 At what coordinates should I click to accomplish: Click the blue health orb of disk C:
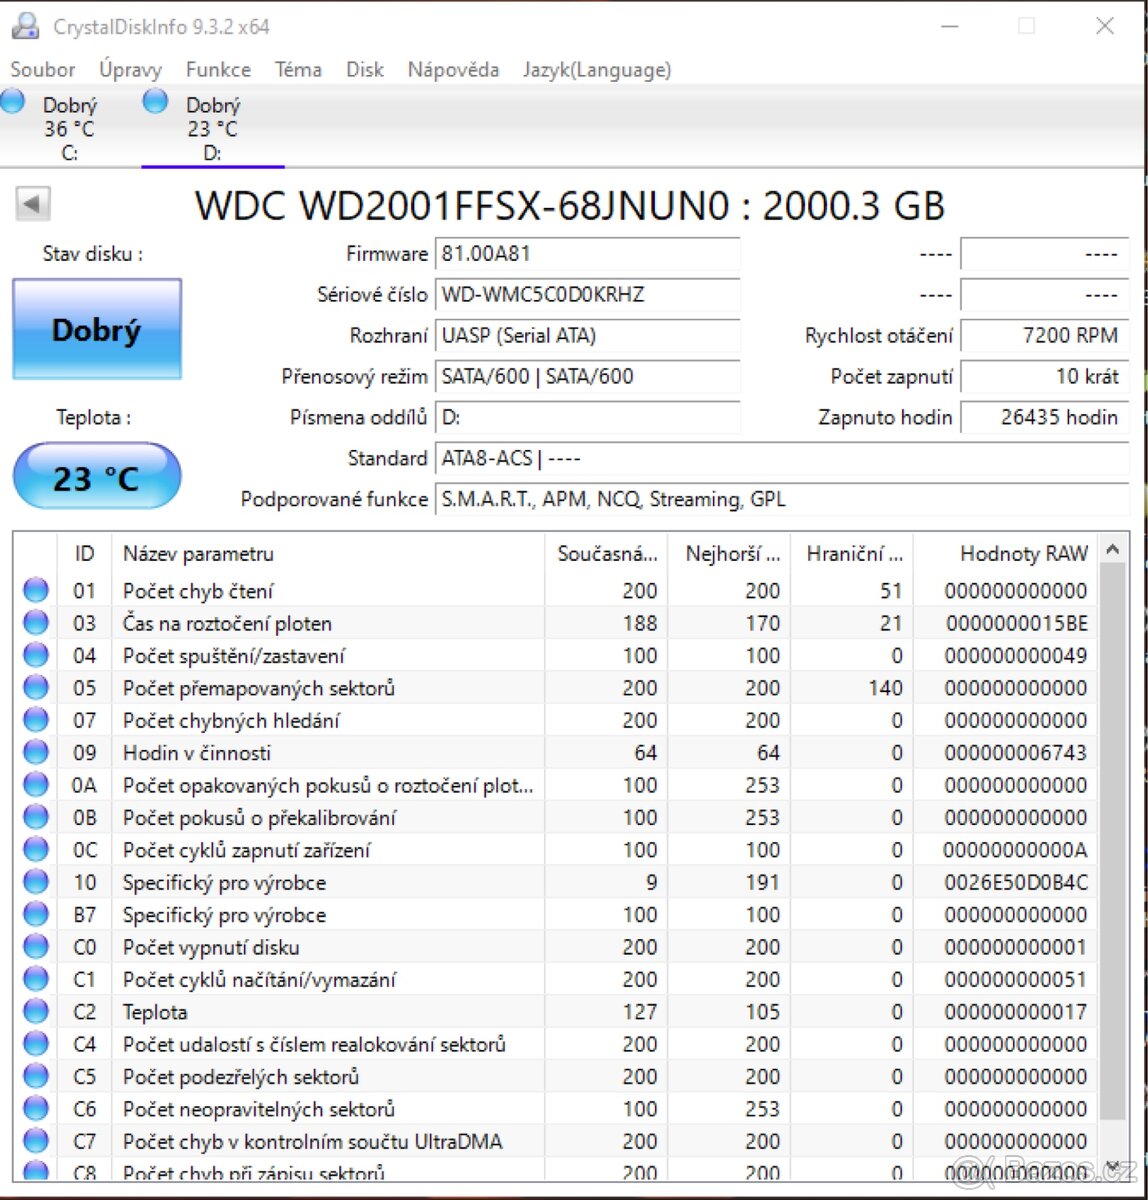(x=12, y=100)
